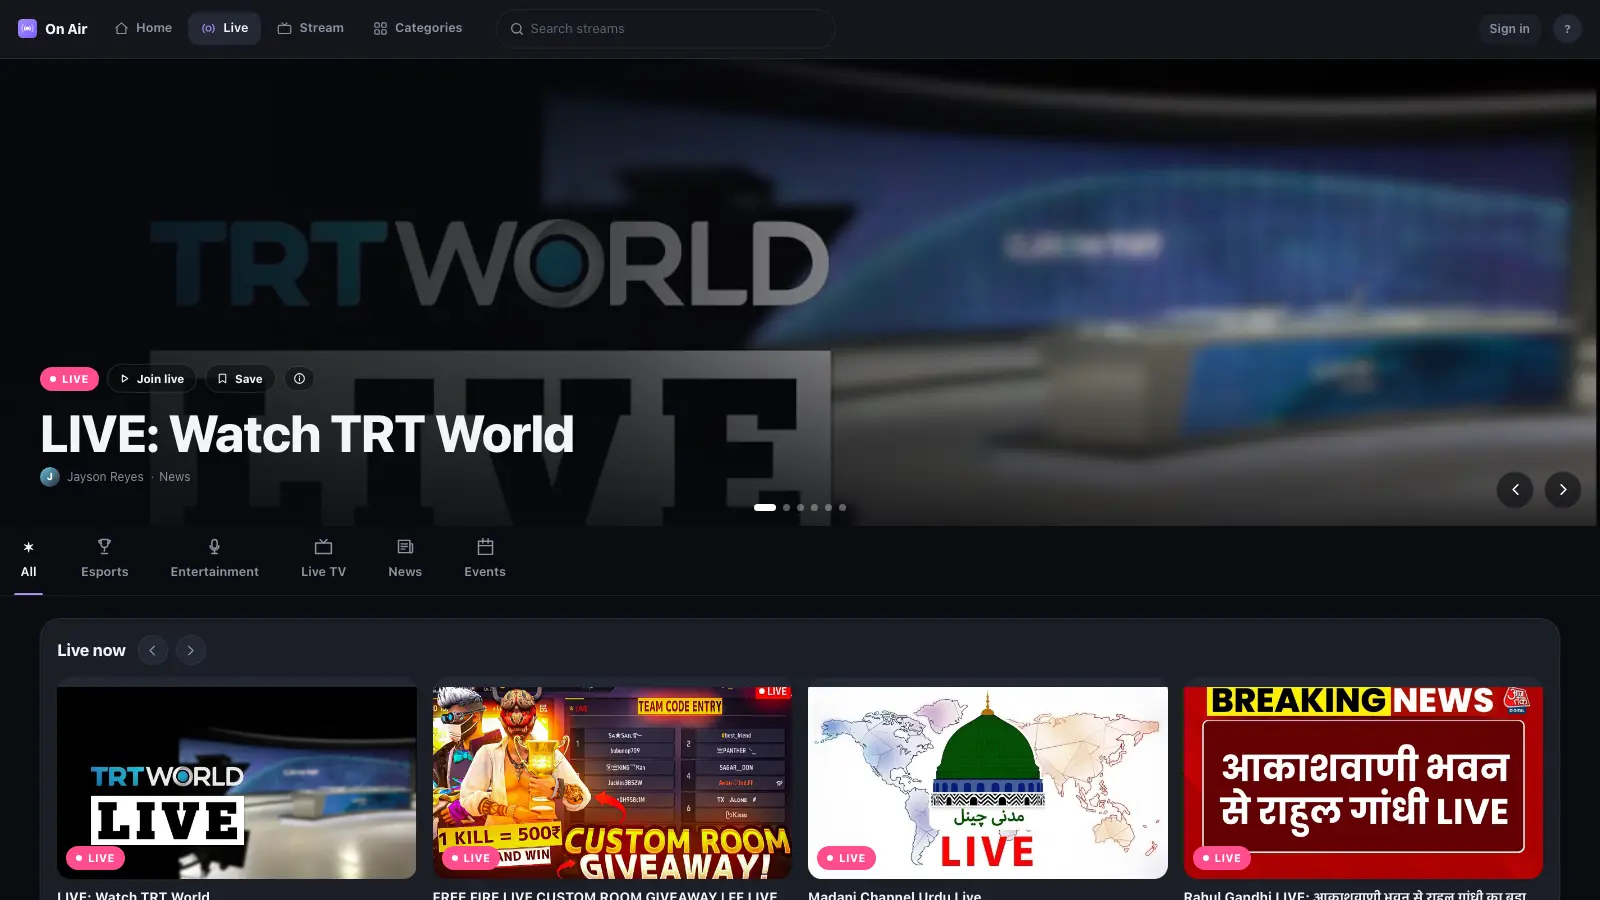
Task: Open the help question mark icon
Action: pos(1567,29)
